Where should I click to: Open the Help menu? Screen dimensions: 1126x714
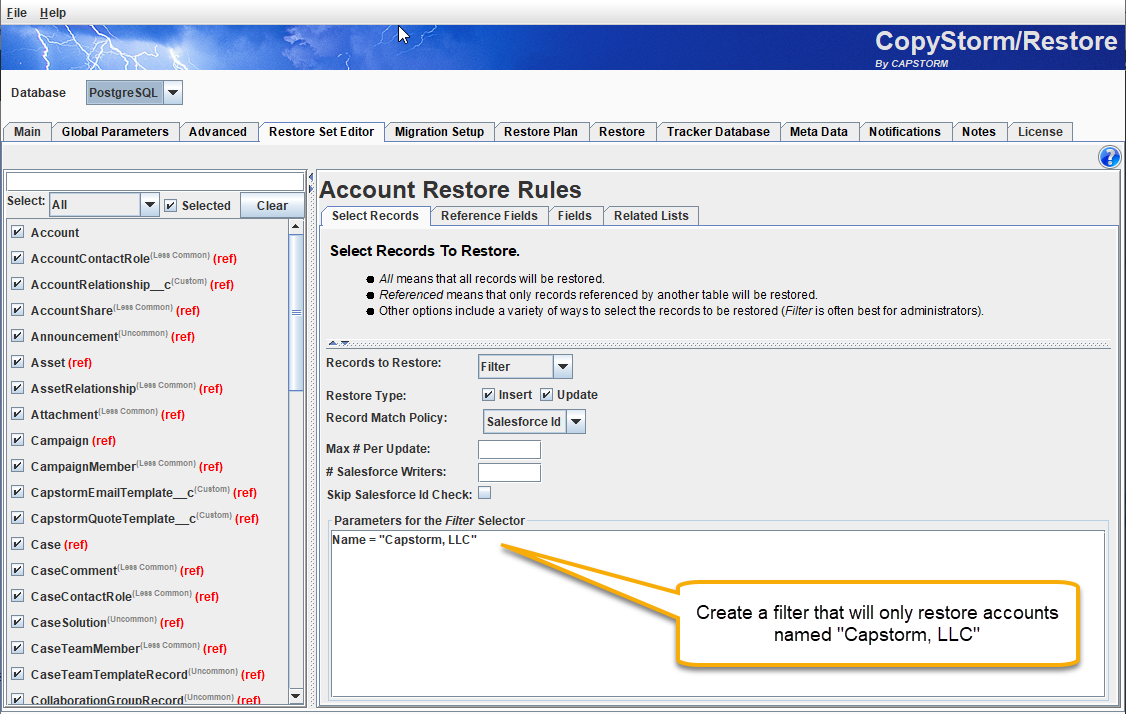tap(52, 12)
